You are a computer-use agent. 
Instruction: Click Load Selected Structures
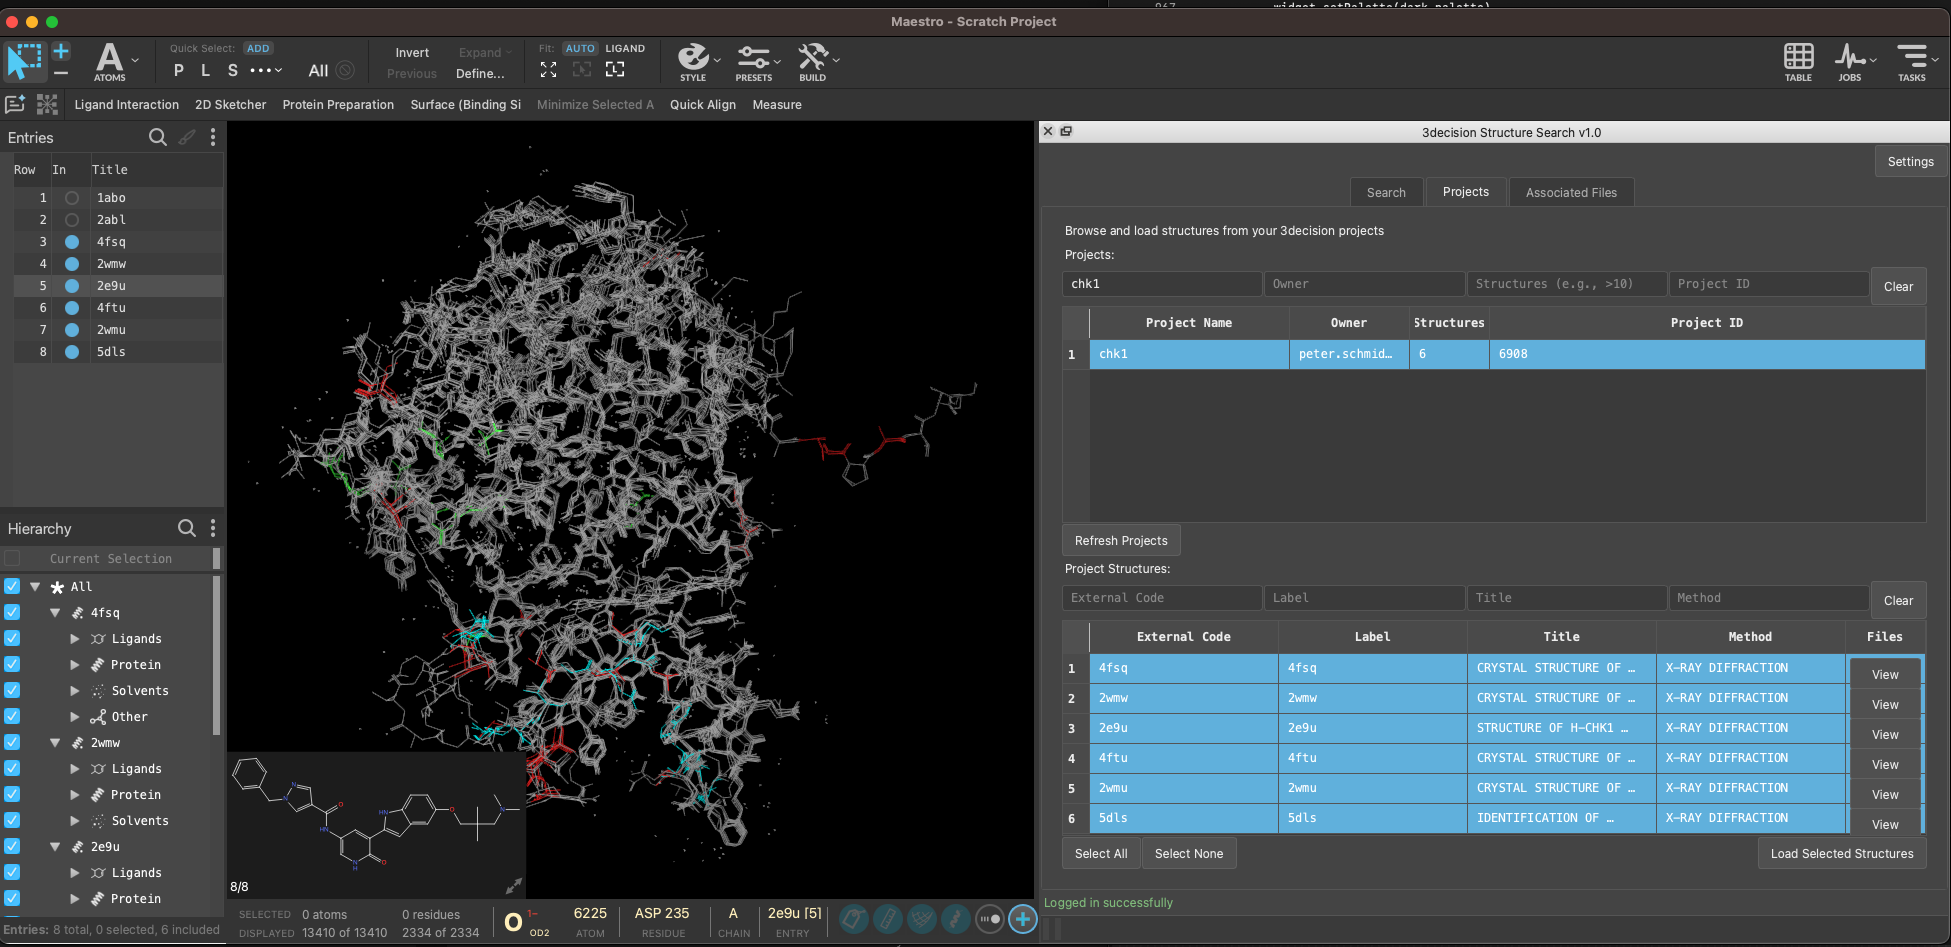[x=1842, y=853]
